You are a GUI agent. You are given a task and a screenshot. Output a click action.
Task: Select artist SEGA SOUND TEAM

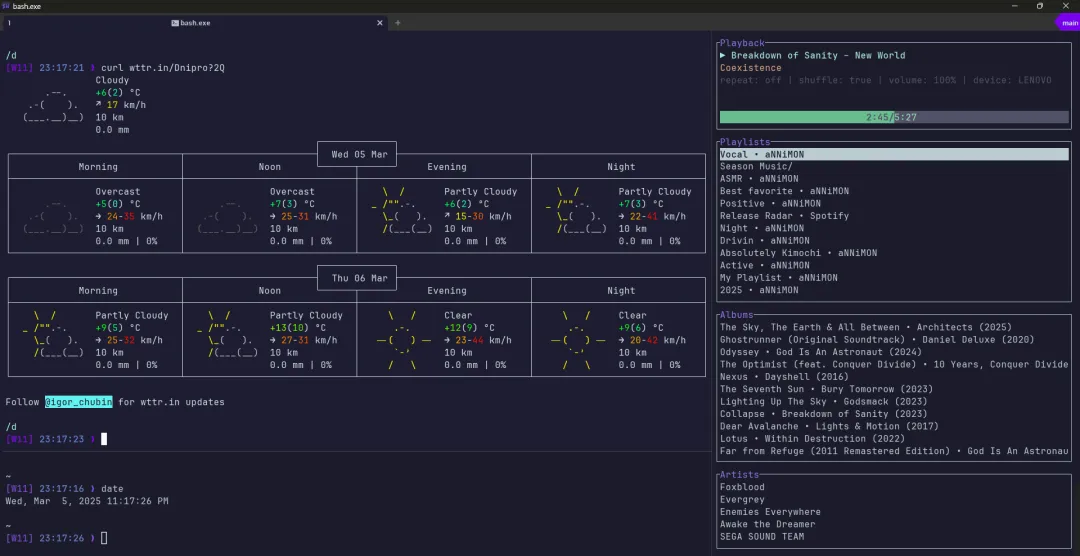tap(762, 537)
